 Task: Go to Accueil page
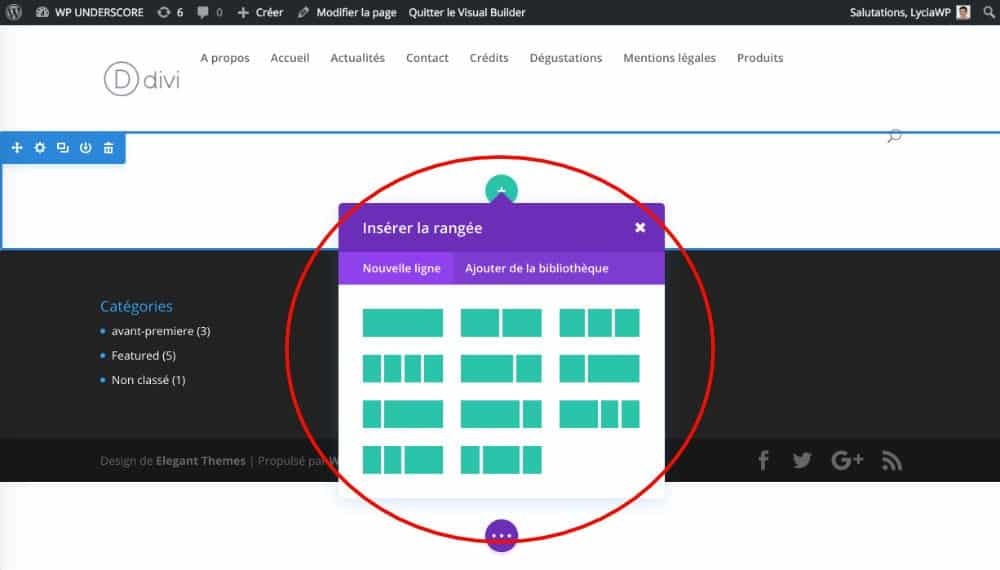290,58
